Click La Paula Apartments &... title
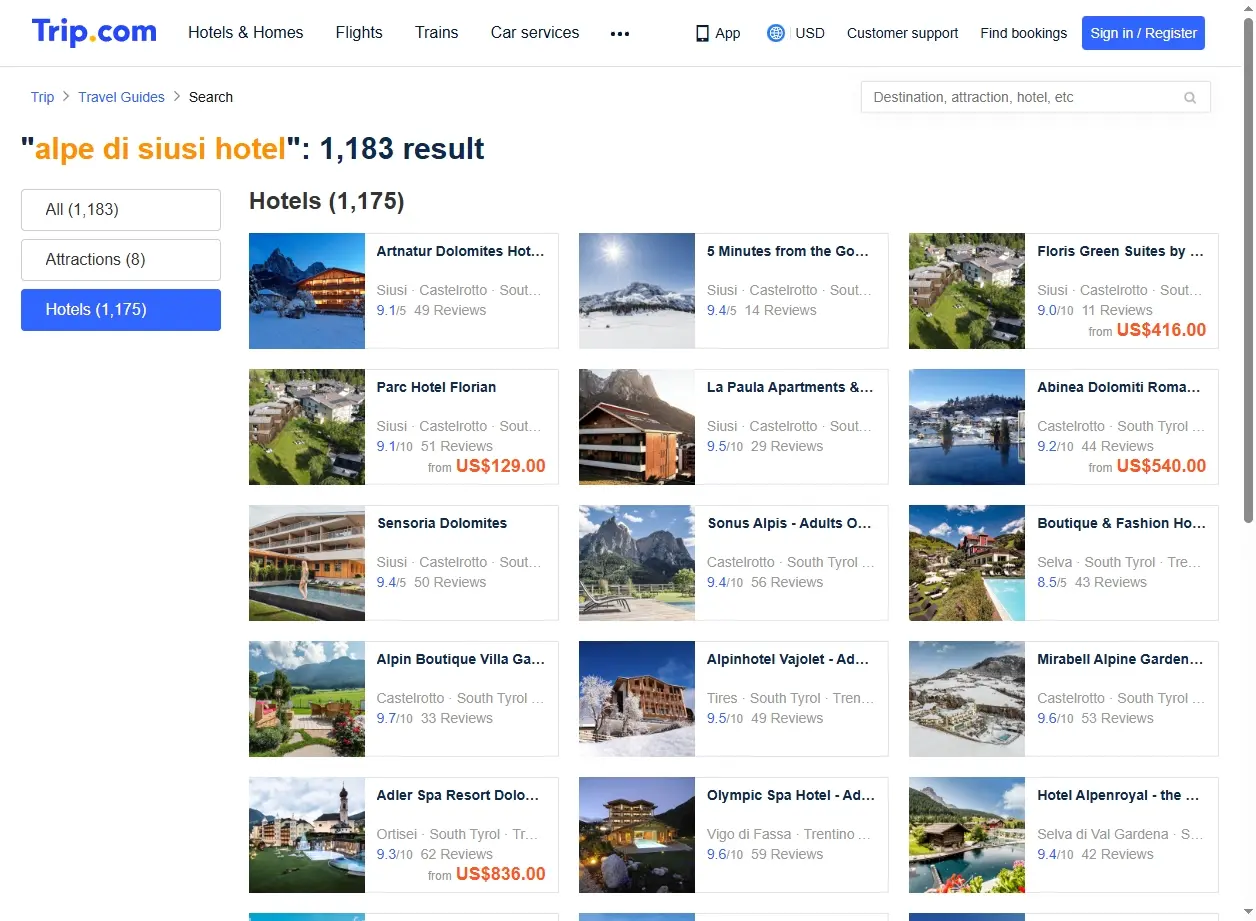The height and width of the screenshot is (921, 1256). 790,387
